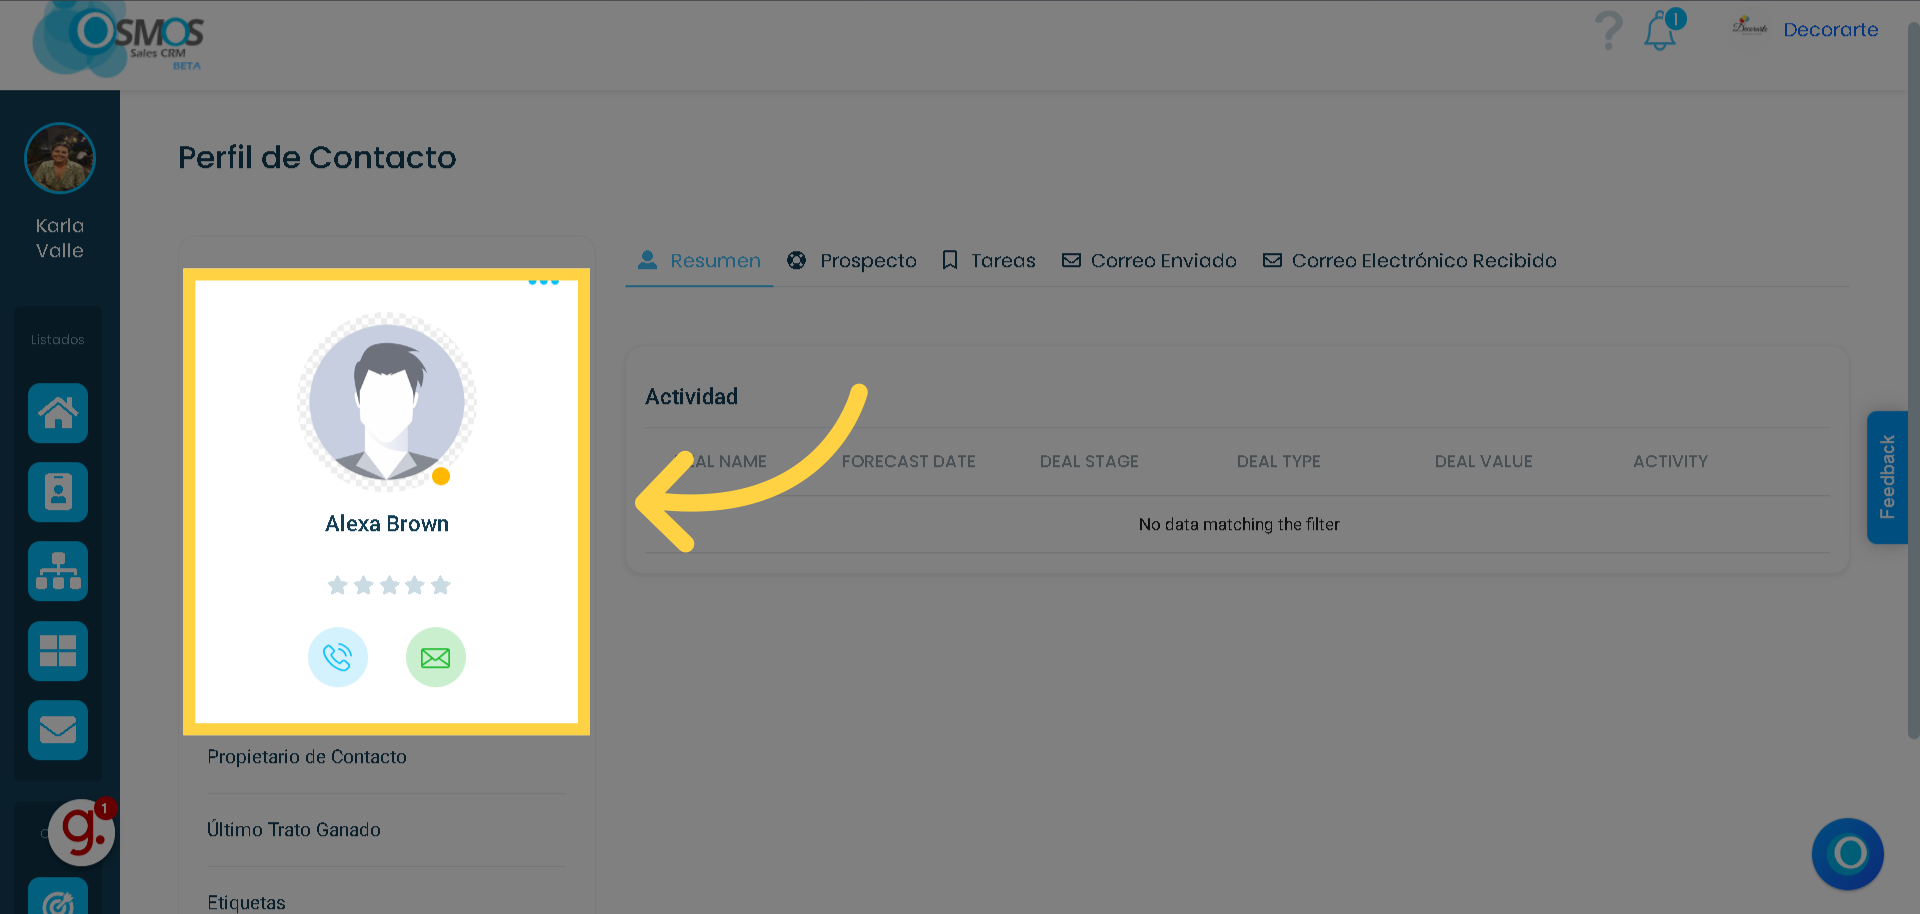Click the FORECAST DATE column header
Screen dimensions: 1920x914
click(x=908, y=462)
